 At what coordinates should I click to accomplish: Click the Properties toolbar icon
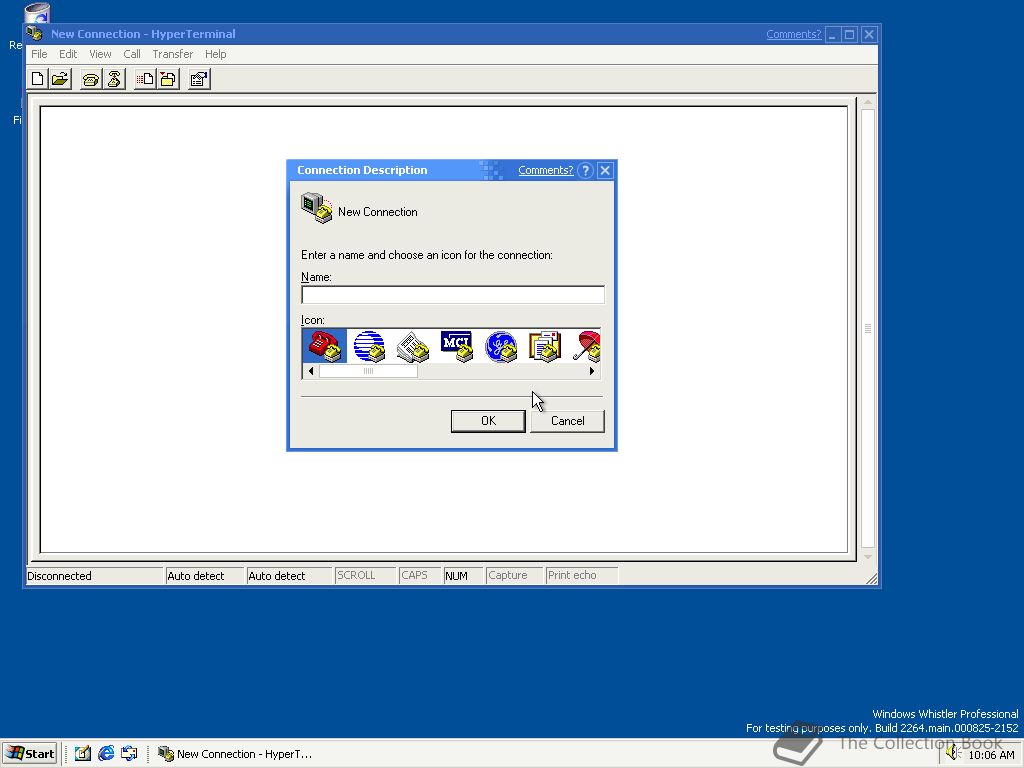tap(199, 79)
